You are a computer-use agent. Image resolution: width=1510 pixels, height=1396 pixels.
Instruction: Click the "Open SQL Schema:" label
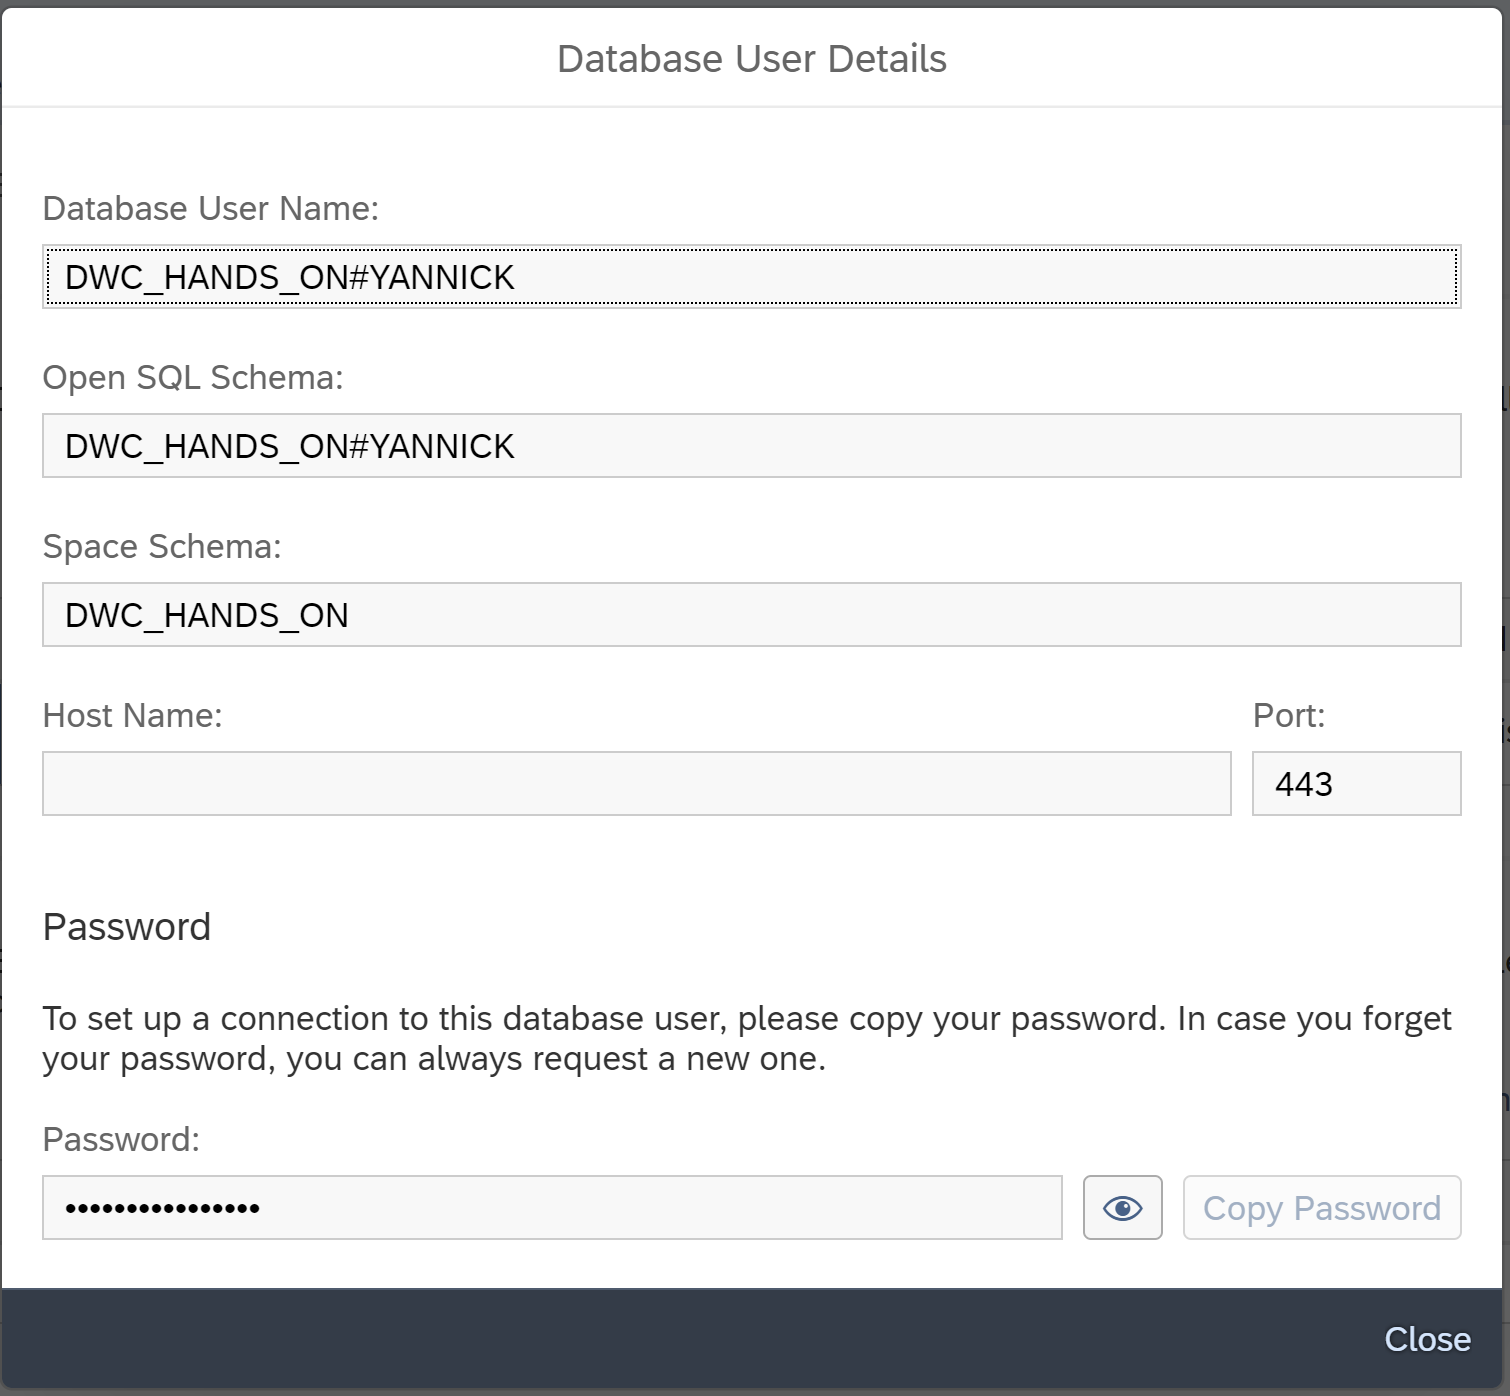193,377
